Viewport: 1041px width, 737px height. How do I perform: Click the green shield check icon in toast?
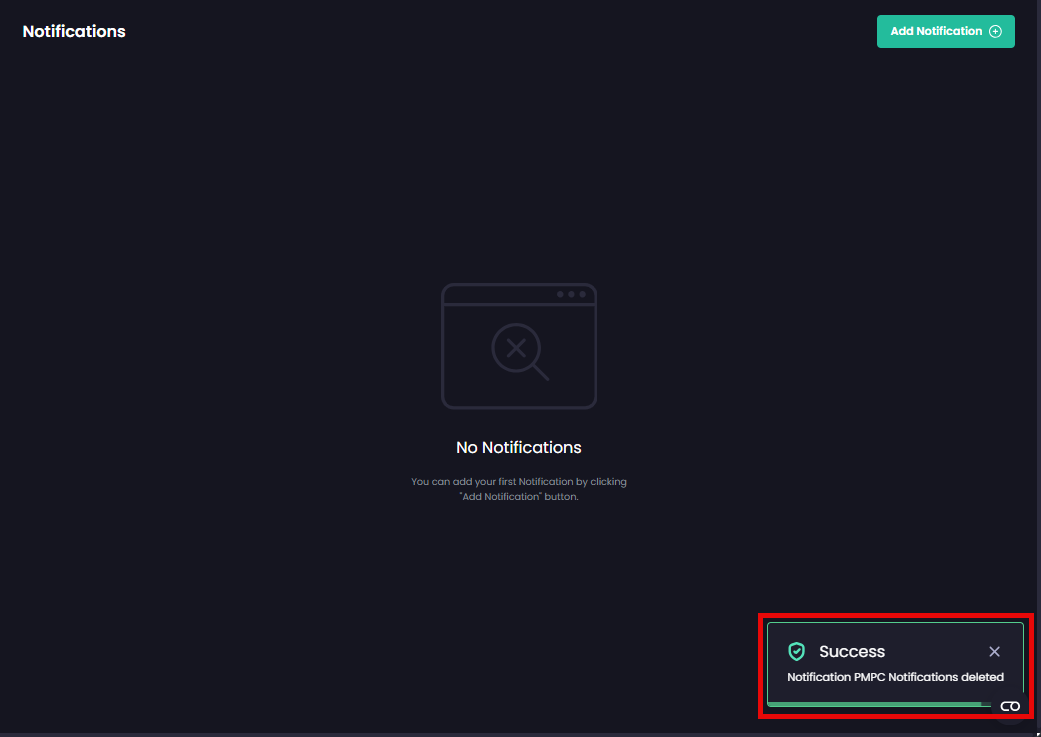pos(797,651)
